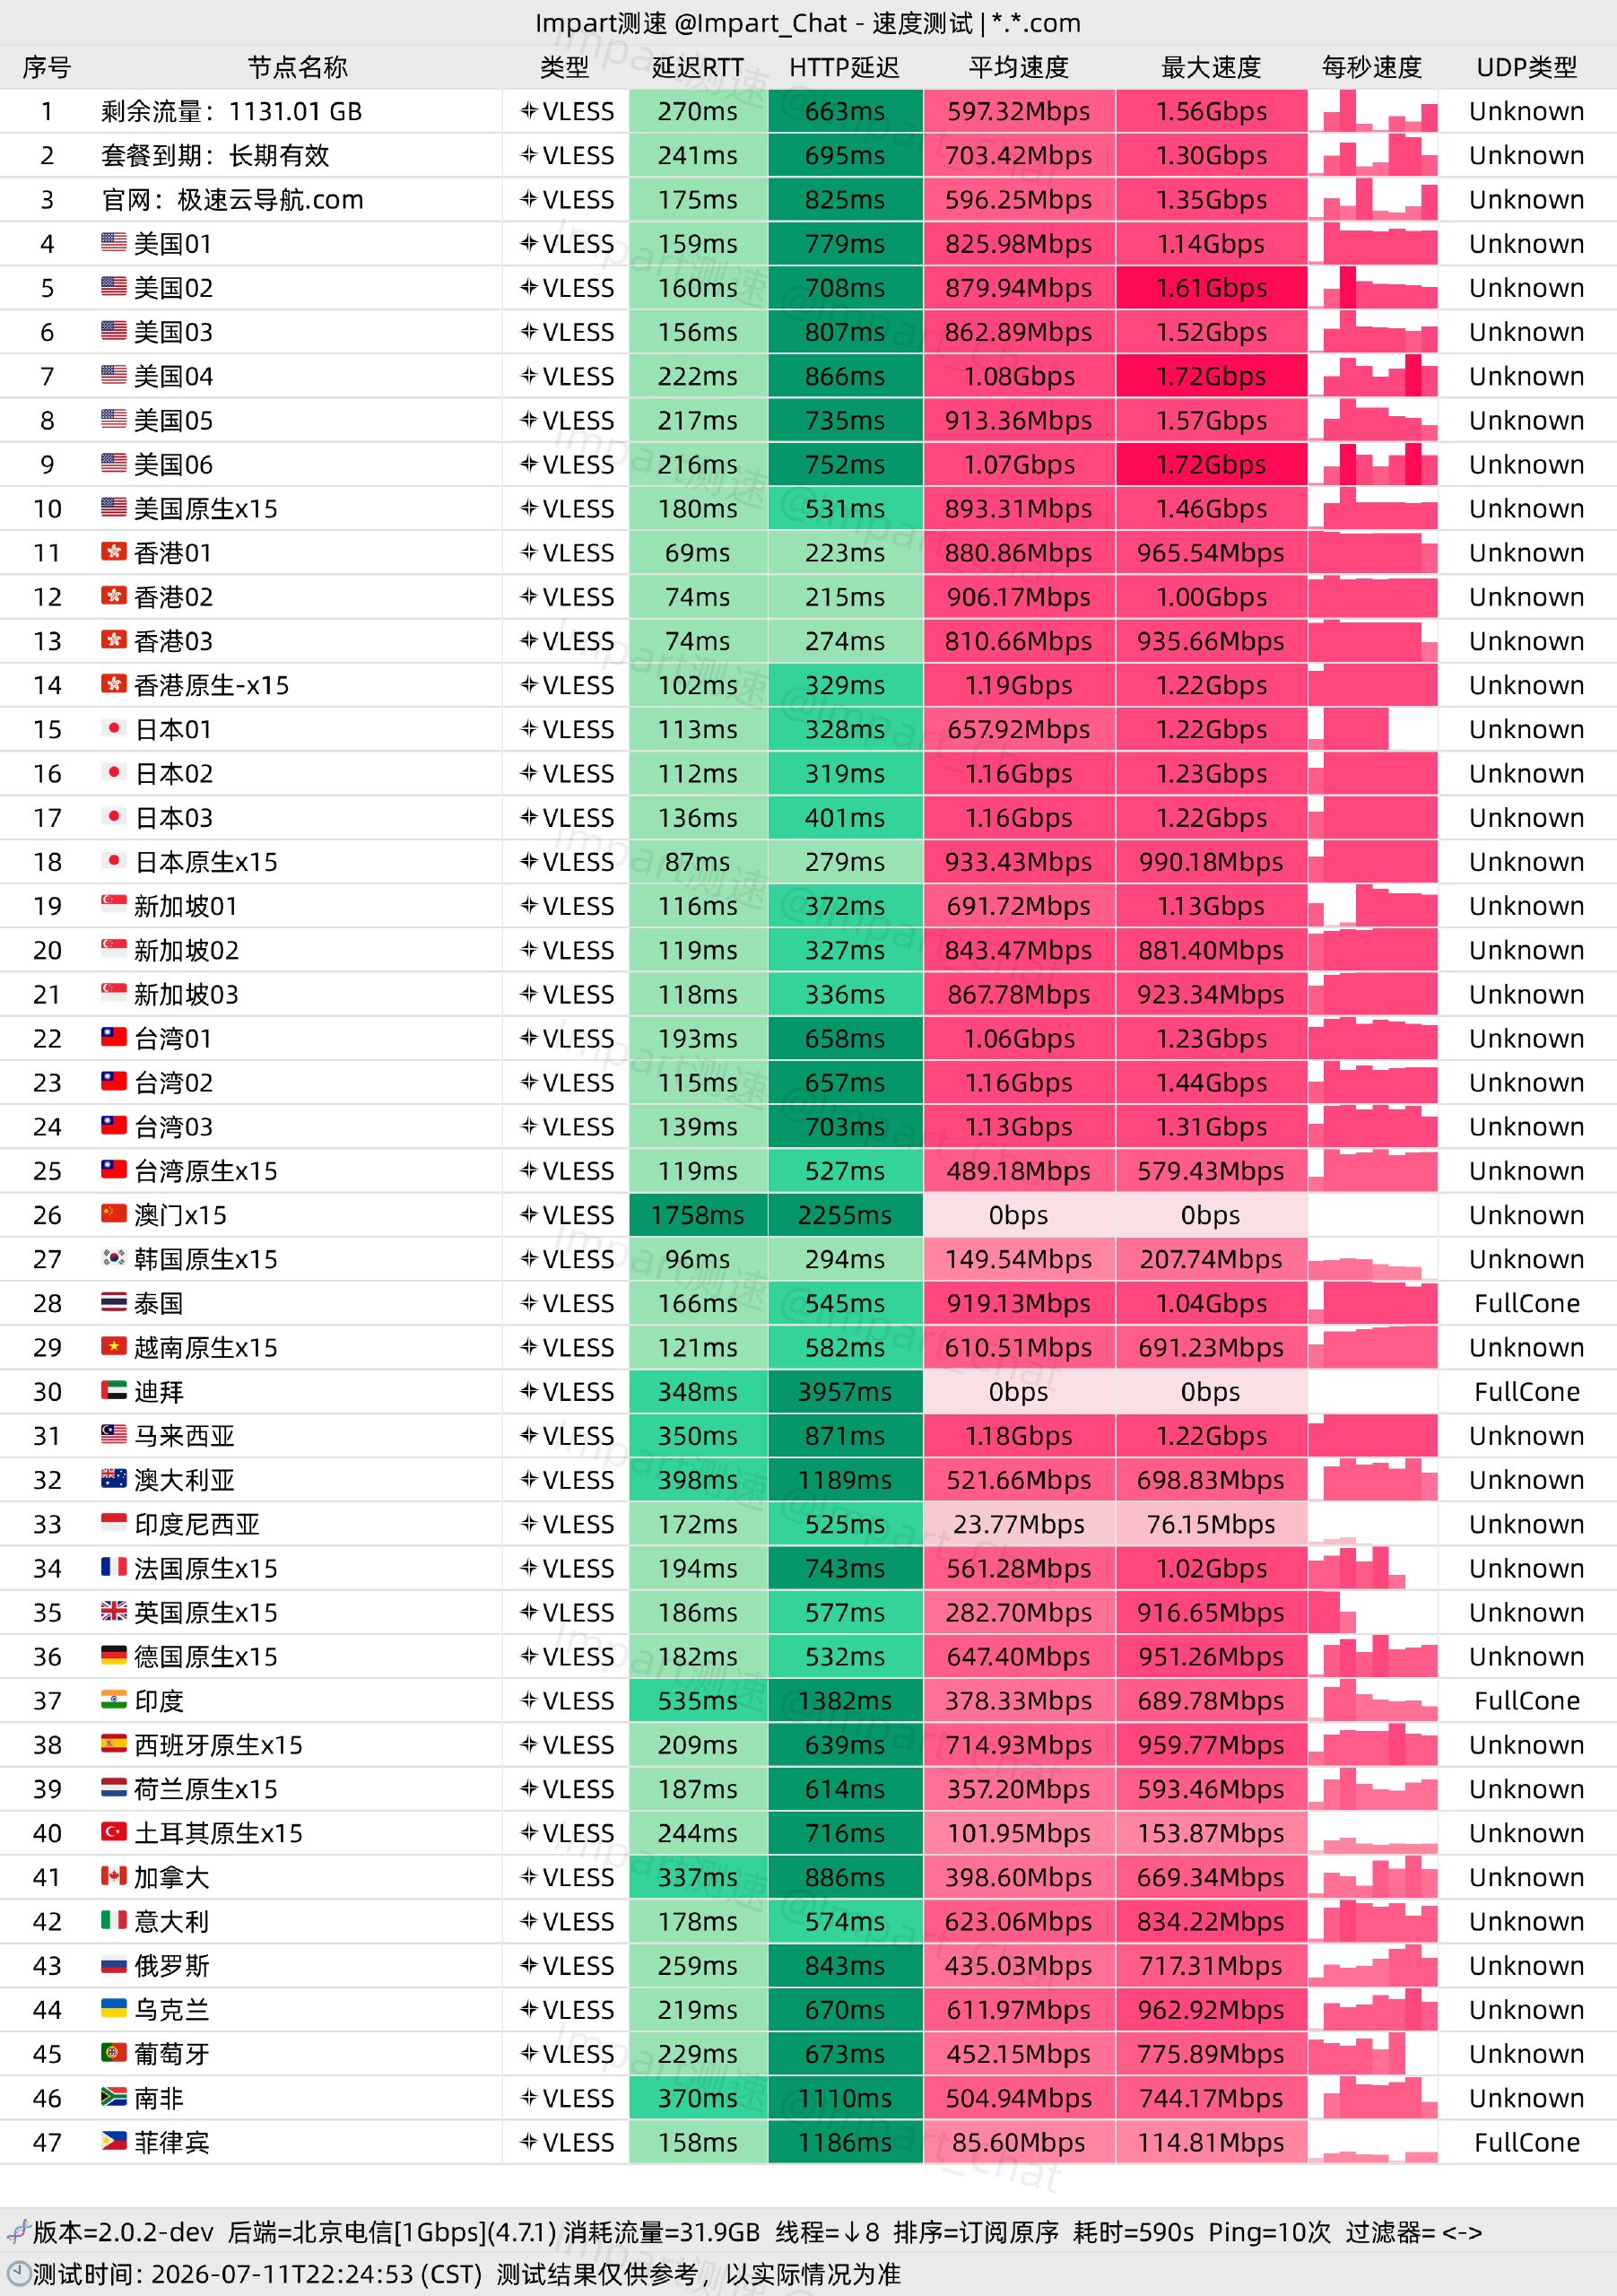Click the VLESS protocol icon in row 1
The image size is (1617, 2296).
529,111
